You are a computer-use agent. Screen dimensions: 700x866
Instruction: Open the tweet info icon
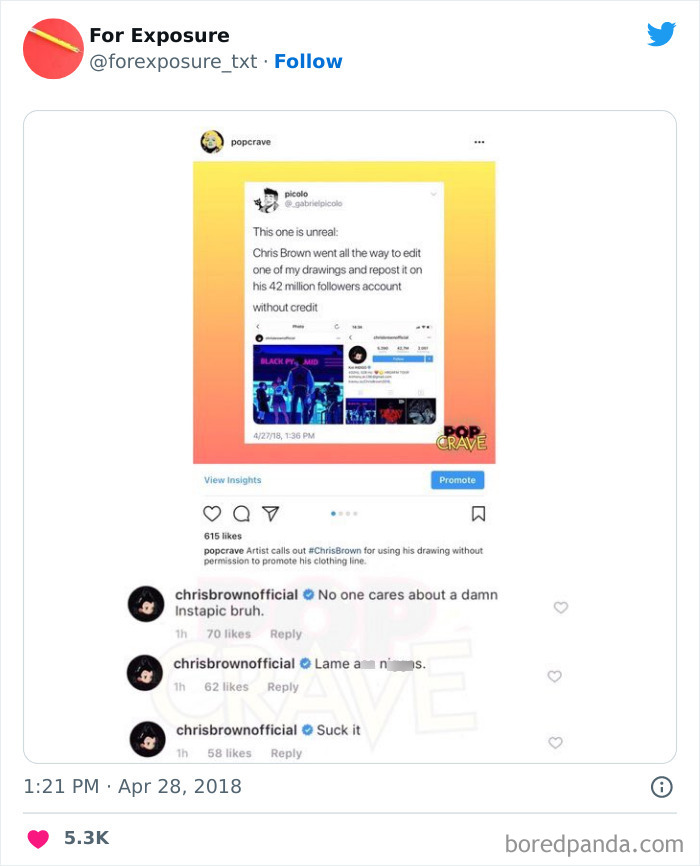(x=662, y=787)
